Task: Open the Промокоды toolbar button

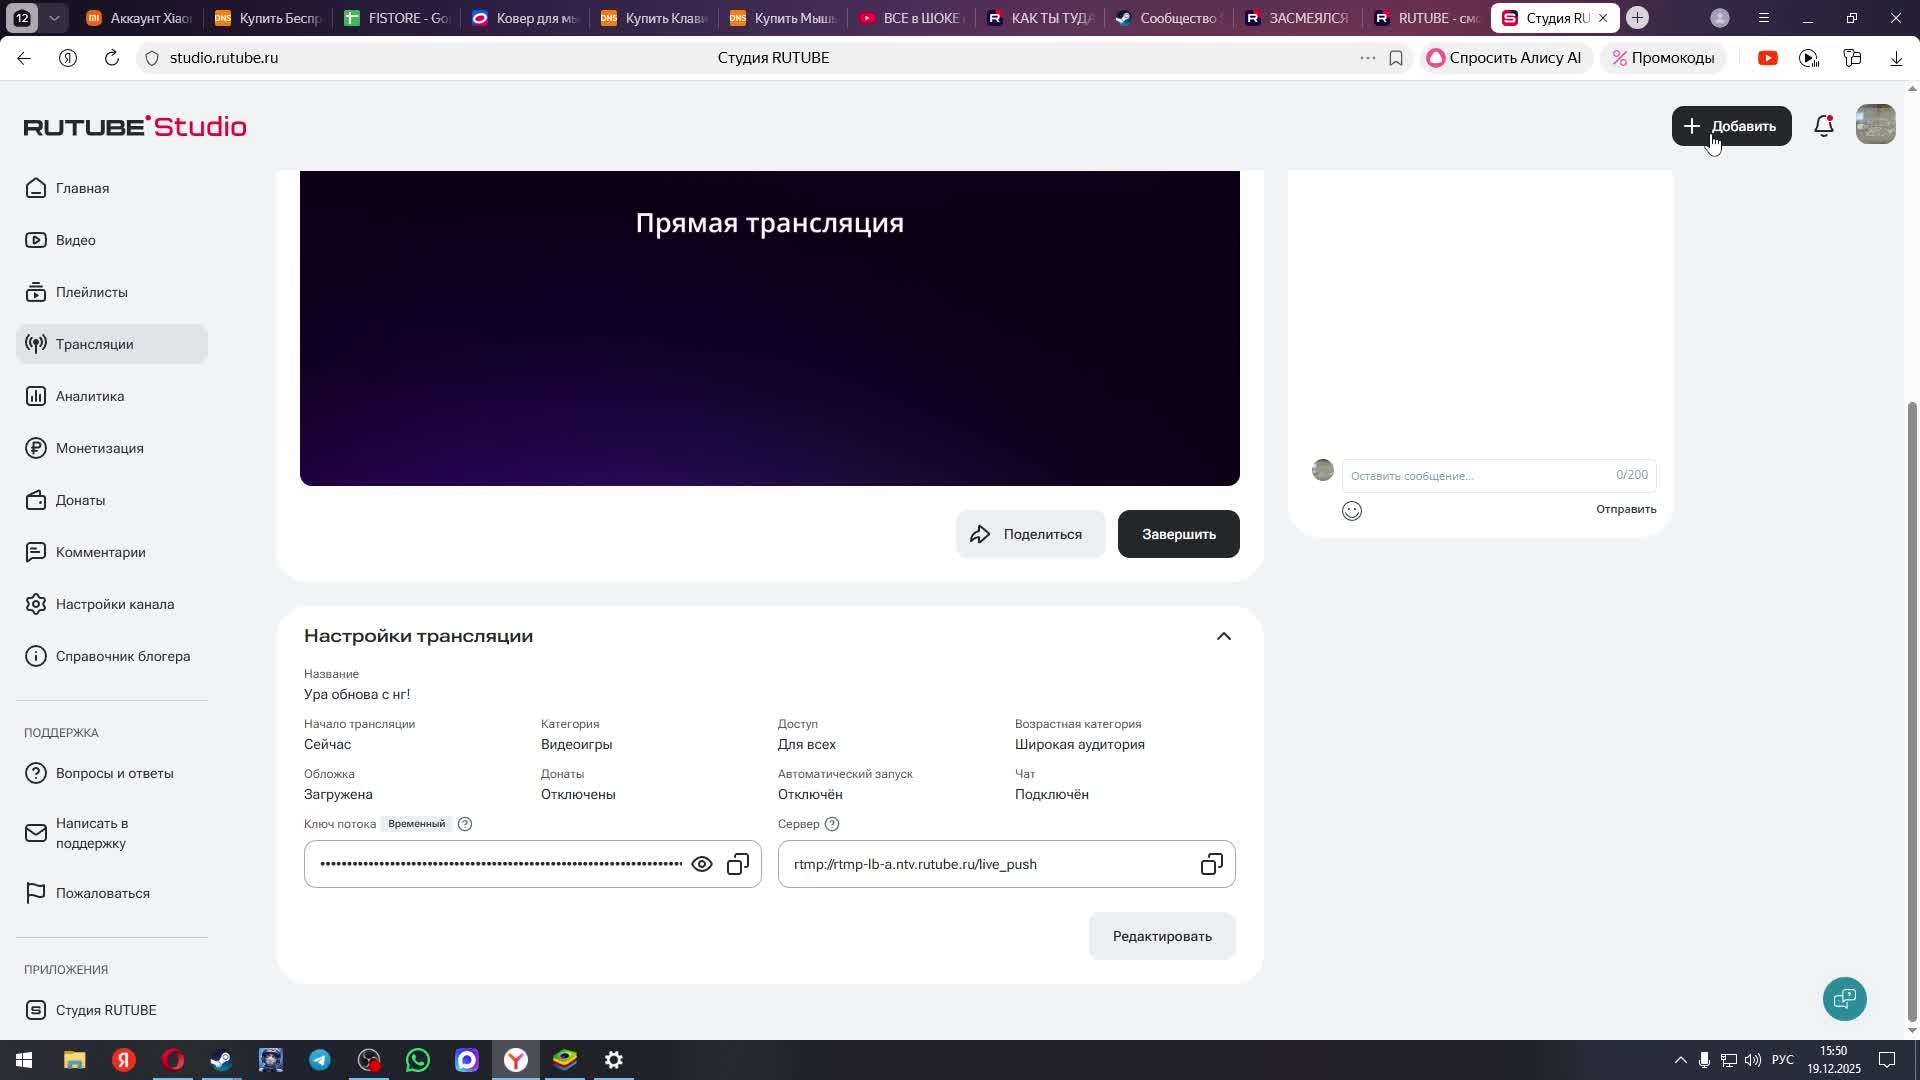Action: (1663, 58)
